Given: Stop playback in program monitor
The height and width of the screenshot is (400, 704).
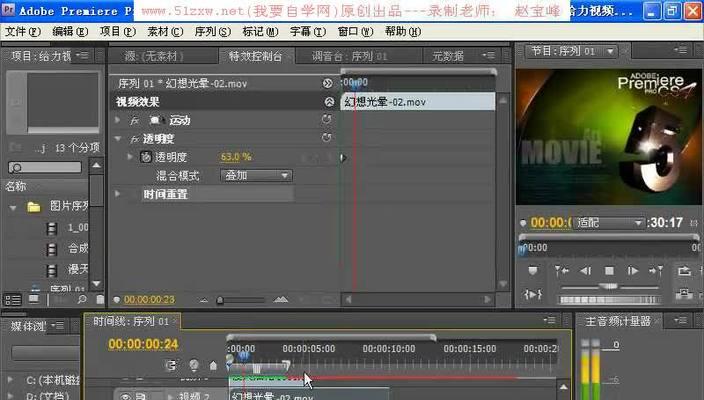Looking at the screenshot, I should coord(609,271).
